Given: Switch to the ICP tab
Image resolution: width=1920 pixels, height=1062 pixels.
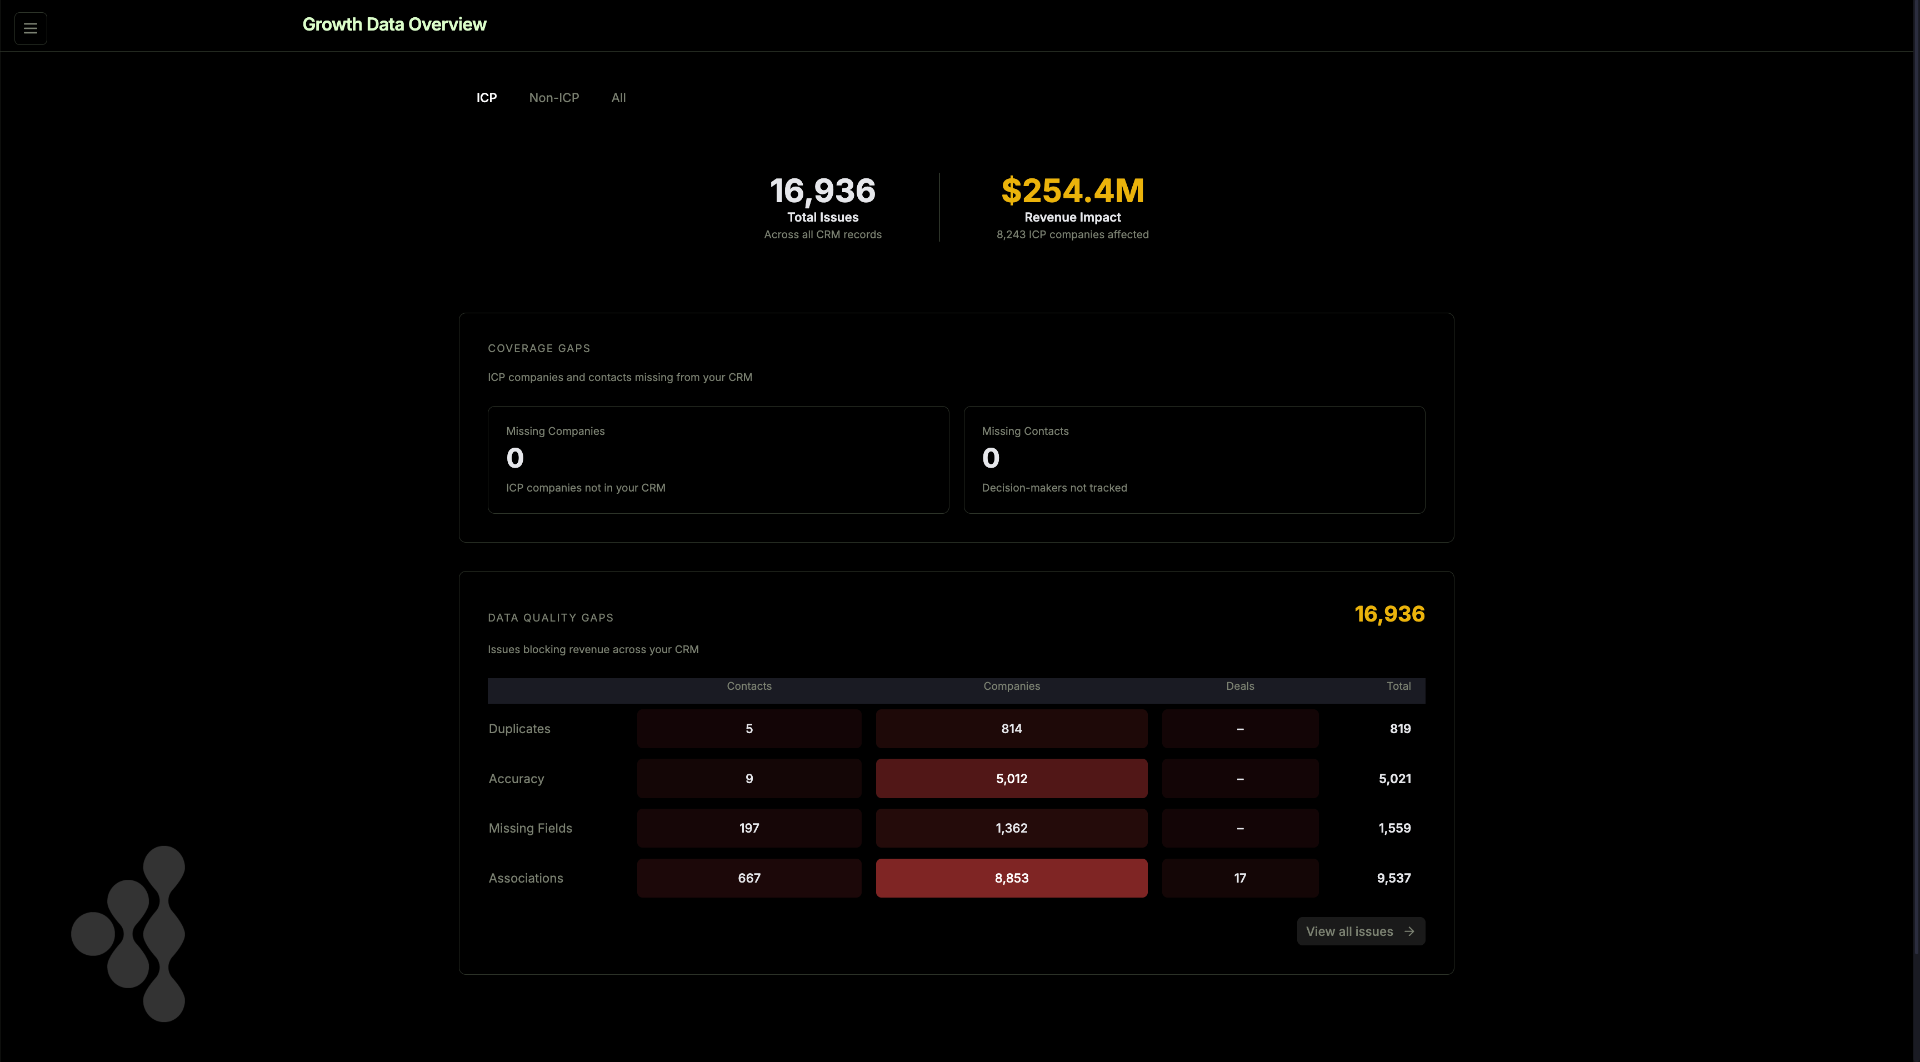Looking at the screenshot, I should click(x=486, y=98).
